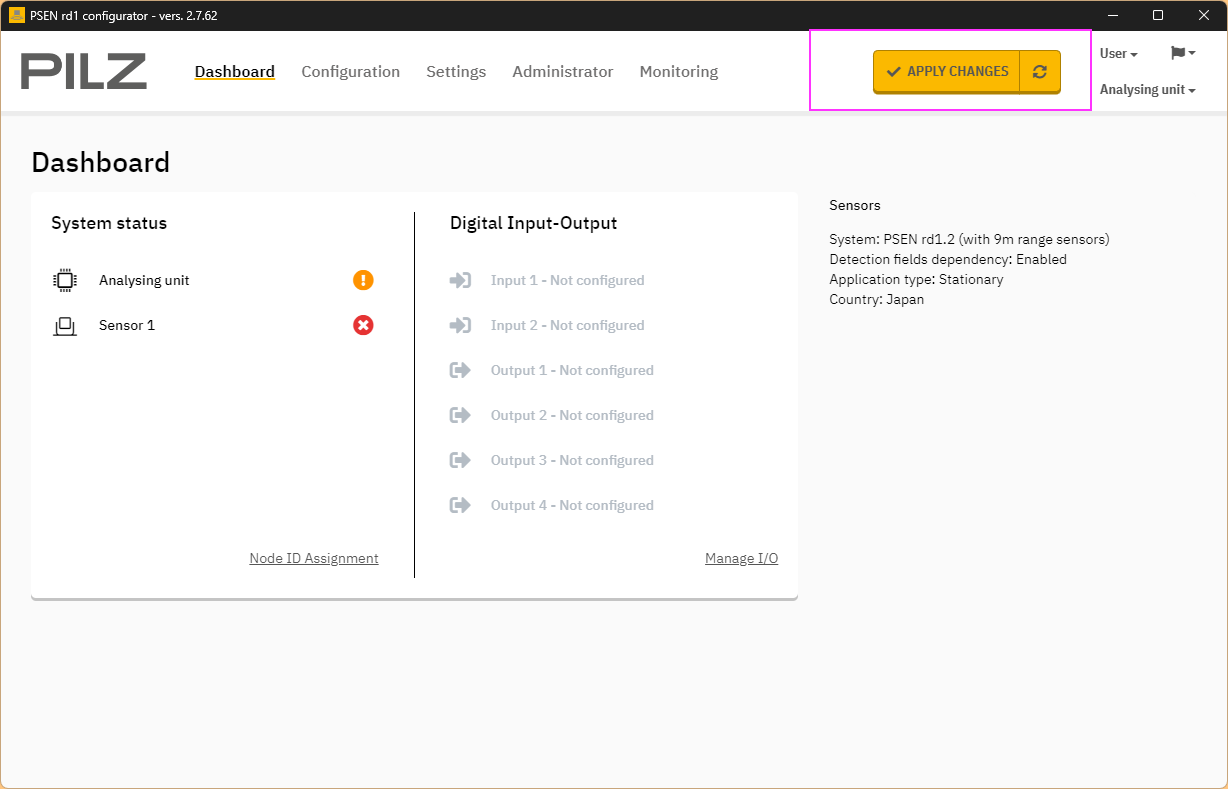Image resolution: width=1228 pixels, height=789 pixels.
Task: Click the 'System: PSEN rd1.2' text line
Action: 969,239
